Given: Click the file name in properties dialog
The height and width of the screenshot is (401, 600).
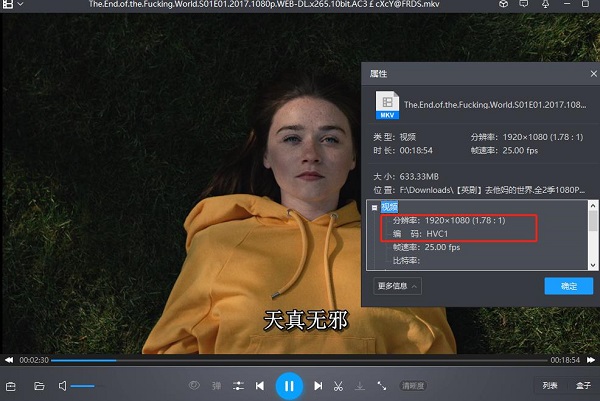Looking at the screenshot, I should tap(495, 104).
